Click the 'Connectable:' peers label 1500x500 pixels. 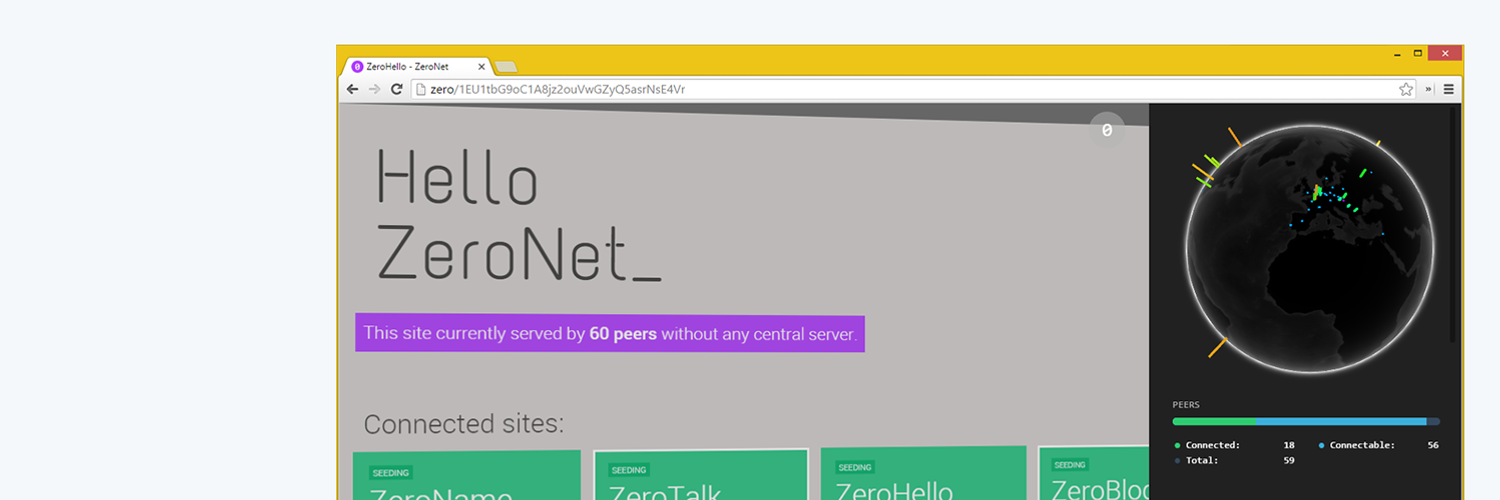coord(1362,445)
